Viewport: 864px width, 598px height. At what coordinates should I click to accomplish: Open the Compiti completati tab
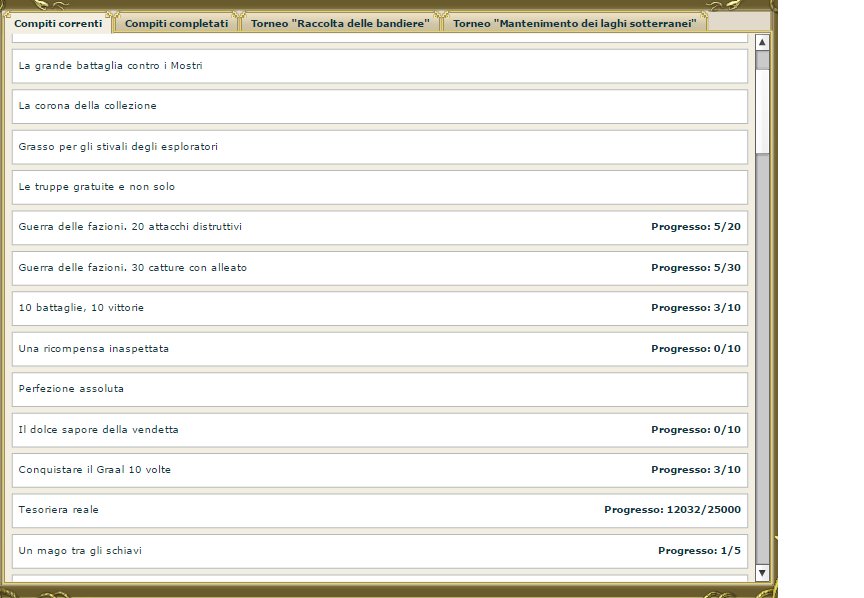click(176, 23)
